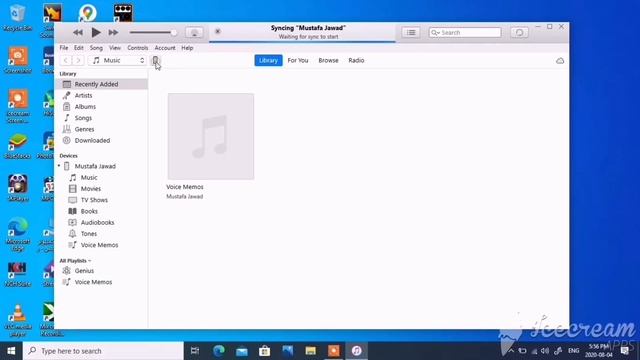The width and height of the screenshot is (640, 360).
Task: Switch to the Radio tab
Action: (x=356, y=60)
